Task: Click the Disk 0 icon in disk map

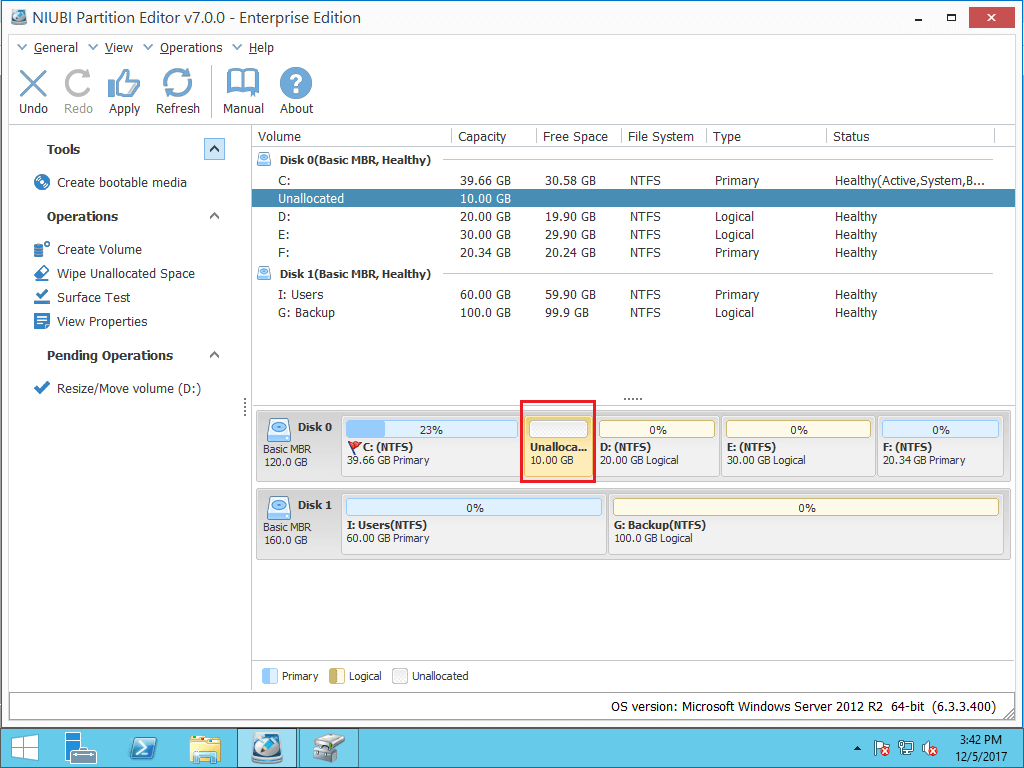Action: 279,429
